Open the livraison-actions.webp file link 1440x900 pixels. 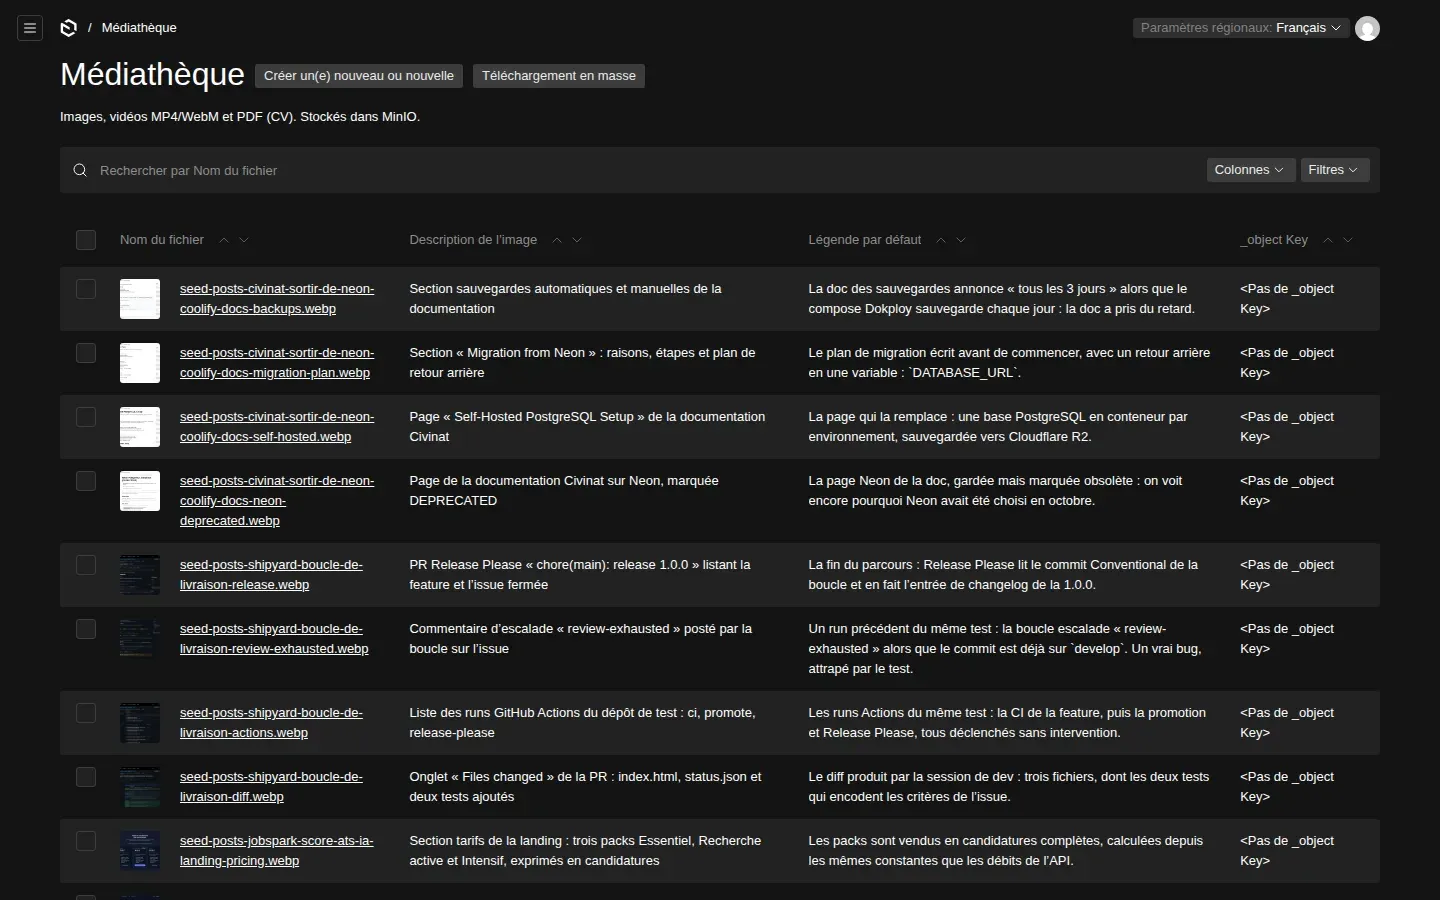(271, 723)
